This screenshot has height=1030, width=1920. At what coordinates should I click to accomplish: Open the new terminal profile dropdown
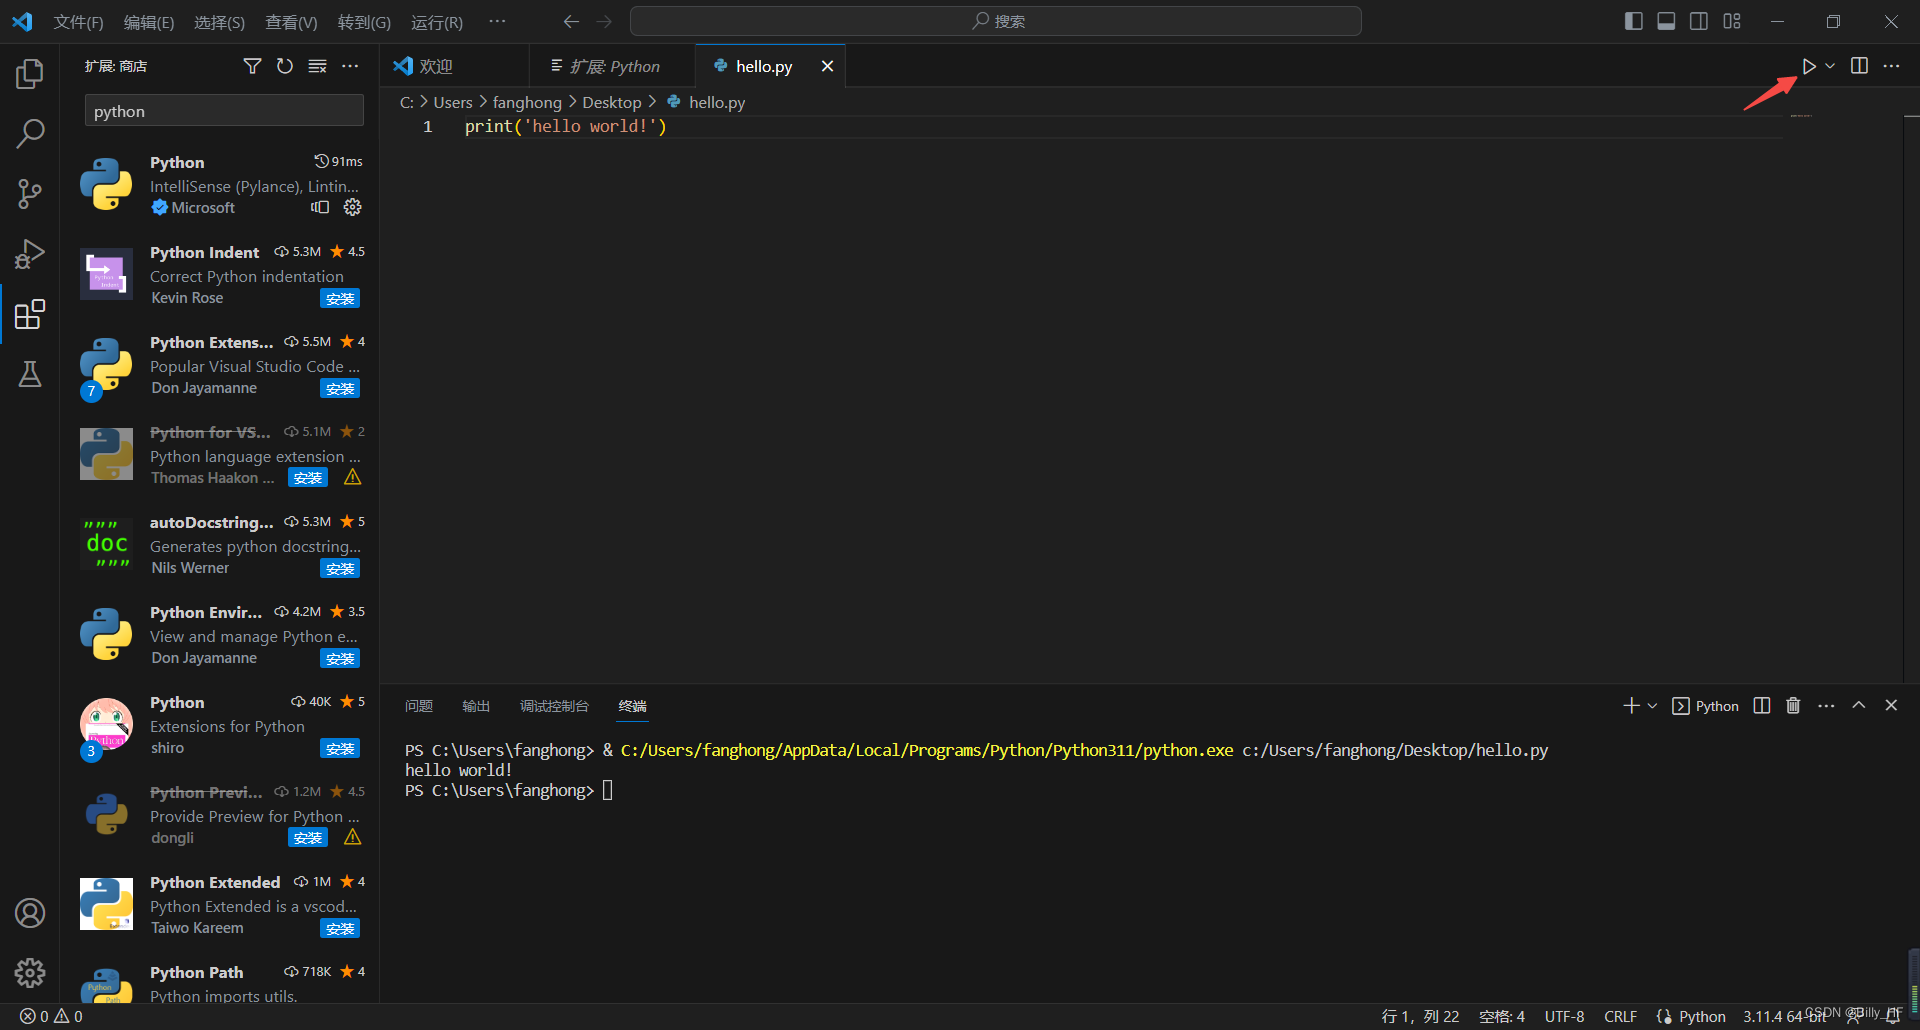pos(1650,705)
